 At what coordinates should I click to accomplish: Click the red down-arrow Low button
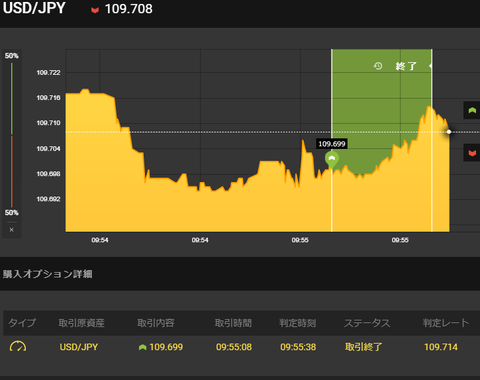click(472, 153)
